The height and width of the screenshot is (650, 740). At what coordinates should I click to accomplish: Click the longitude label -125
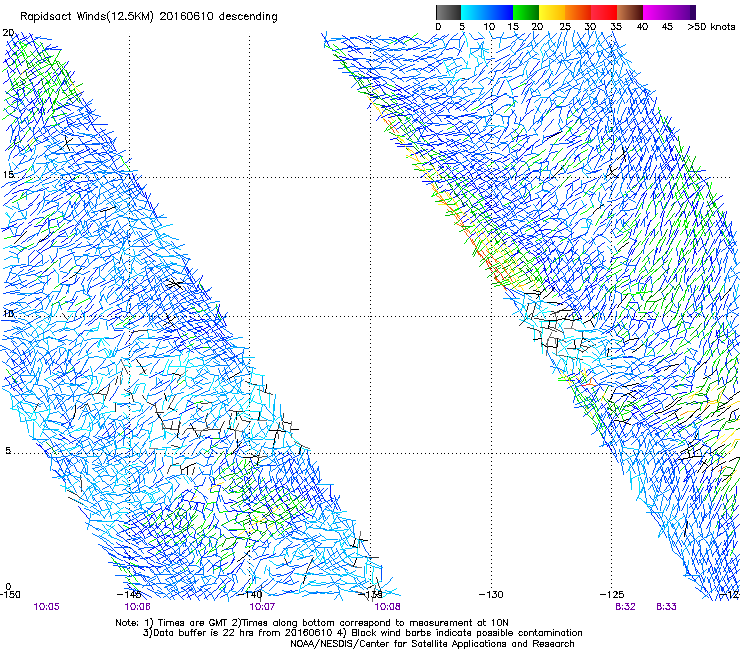pos(612,595)
